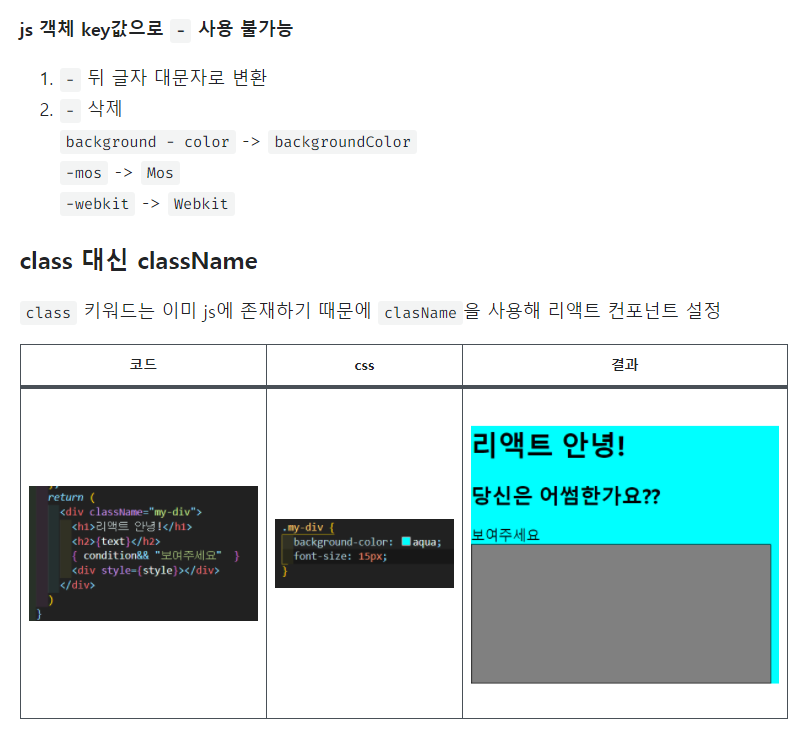The height and width of the screenshot is (742, 802).
Task: Select the inline 'class' code keyword
Action: pyautogui.click(x=48, y=313)
